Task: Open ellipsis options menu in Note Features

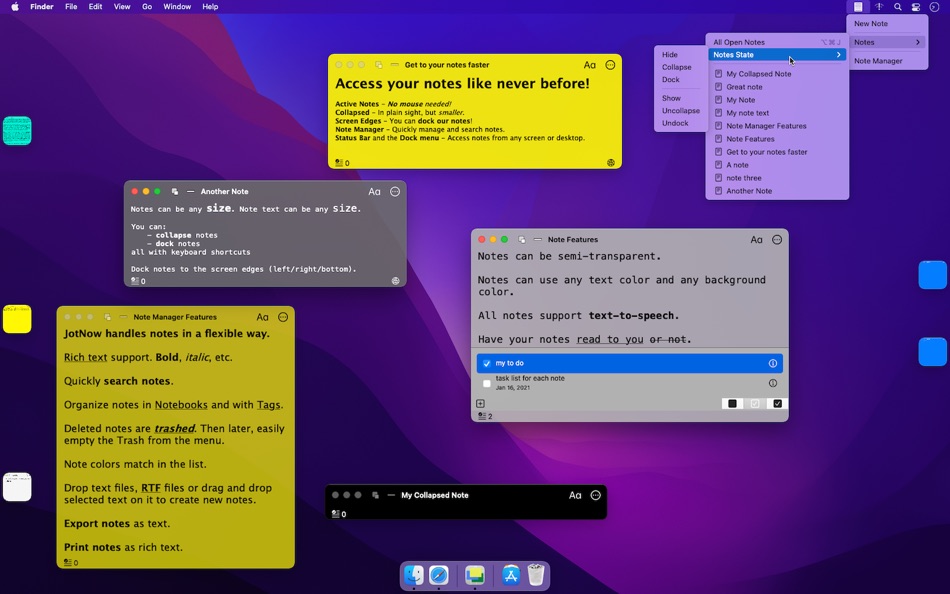Action: 777,239
